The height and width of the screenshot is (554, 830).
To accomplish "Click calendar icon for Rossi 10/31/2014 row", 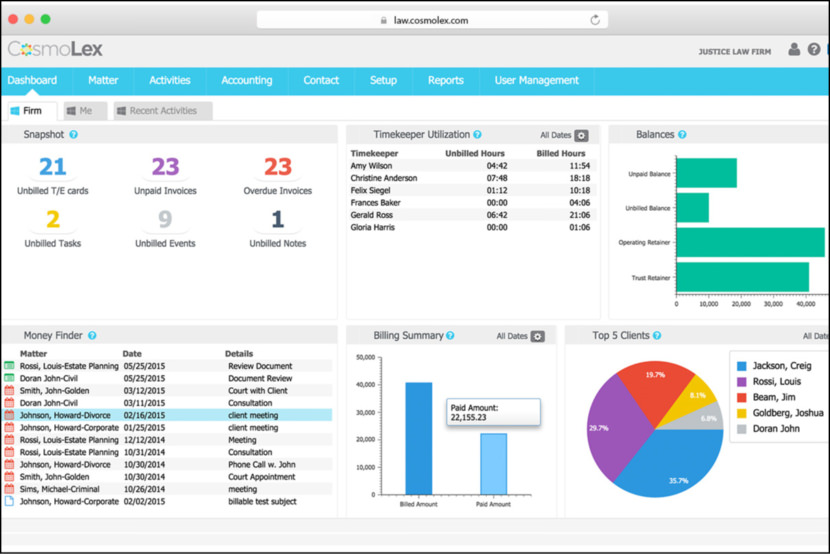I will click(9, 452).
